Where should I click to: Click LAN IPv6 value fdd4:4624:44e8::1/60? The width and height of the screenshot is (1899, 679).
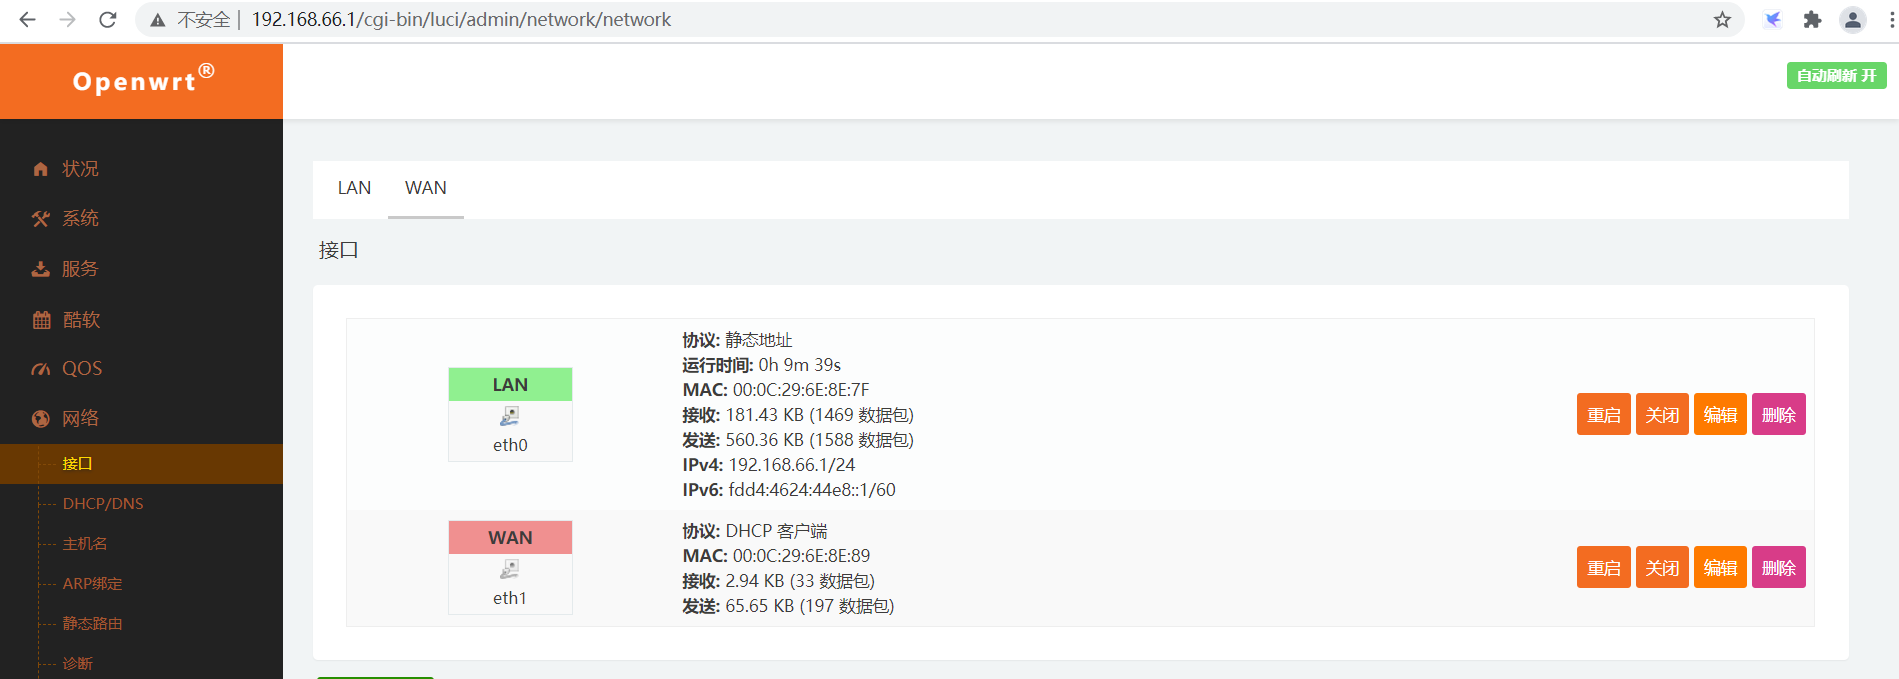812,490
